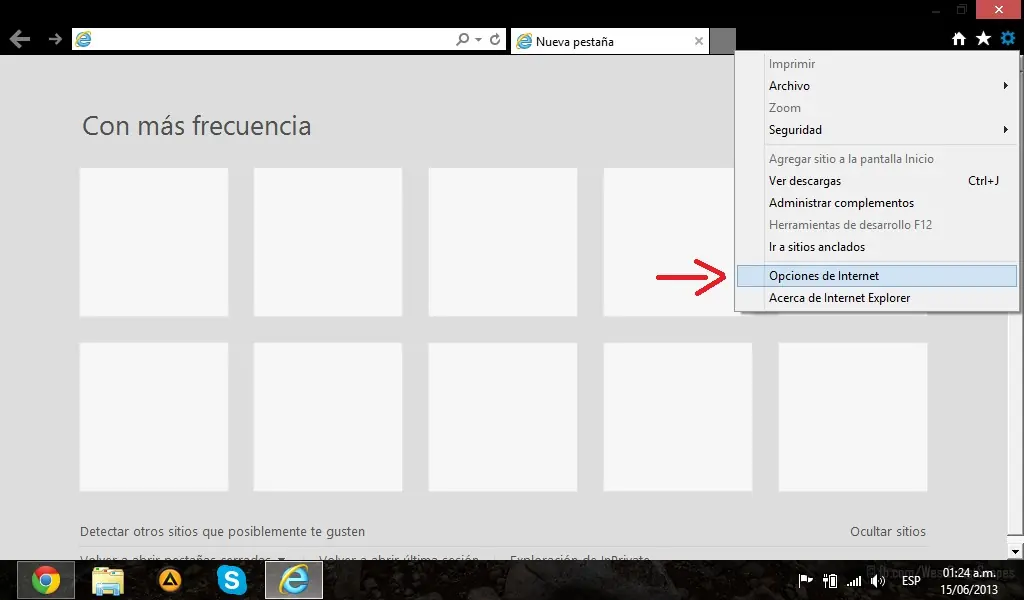1024x600 pixels.
Task: Click the volume speaker tray icon
Action: coord(878,580)
